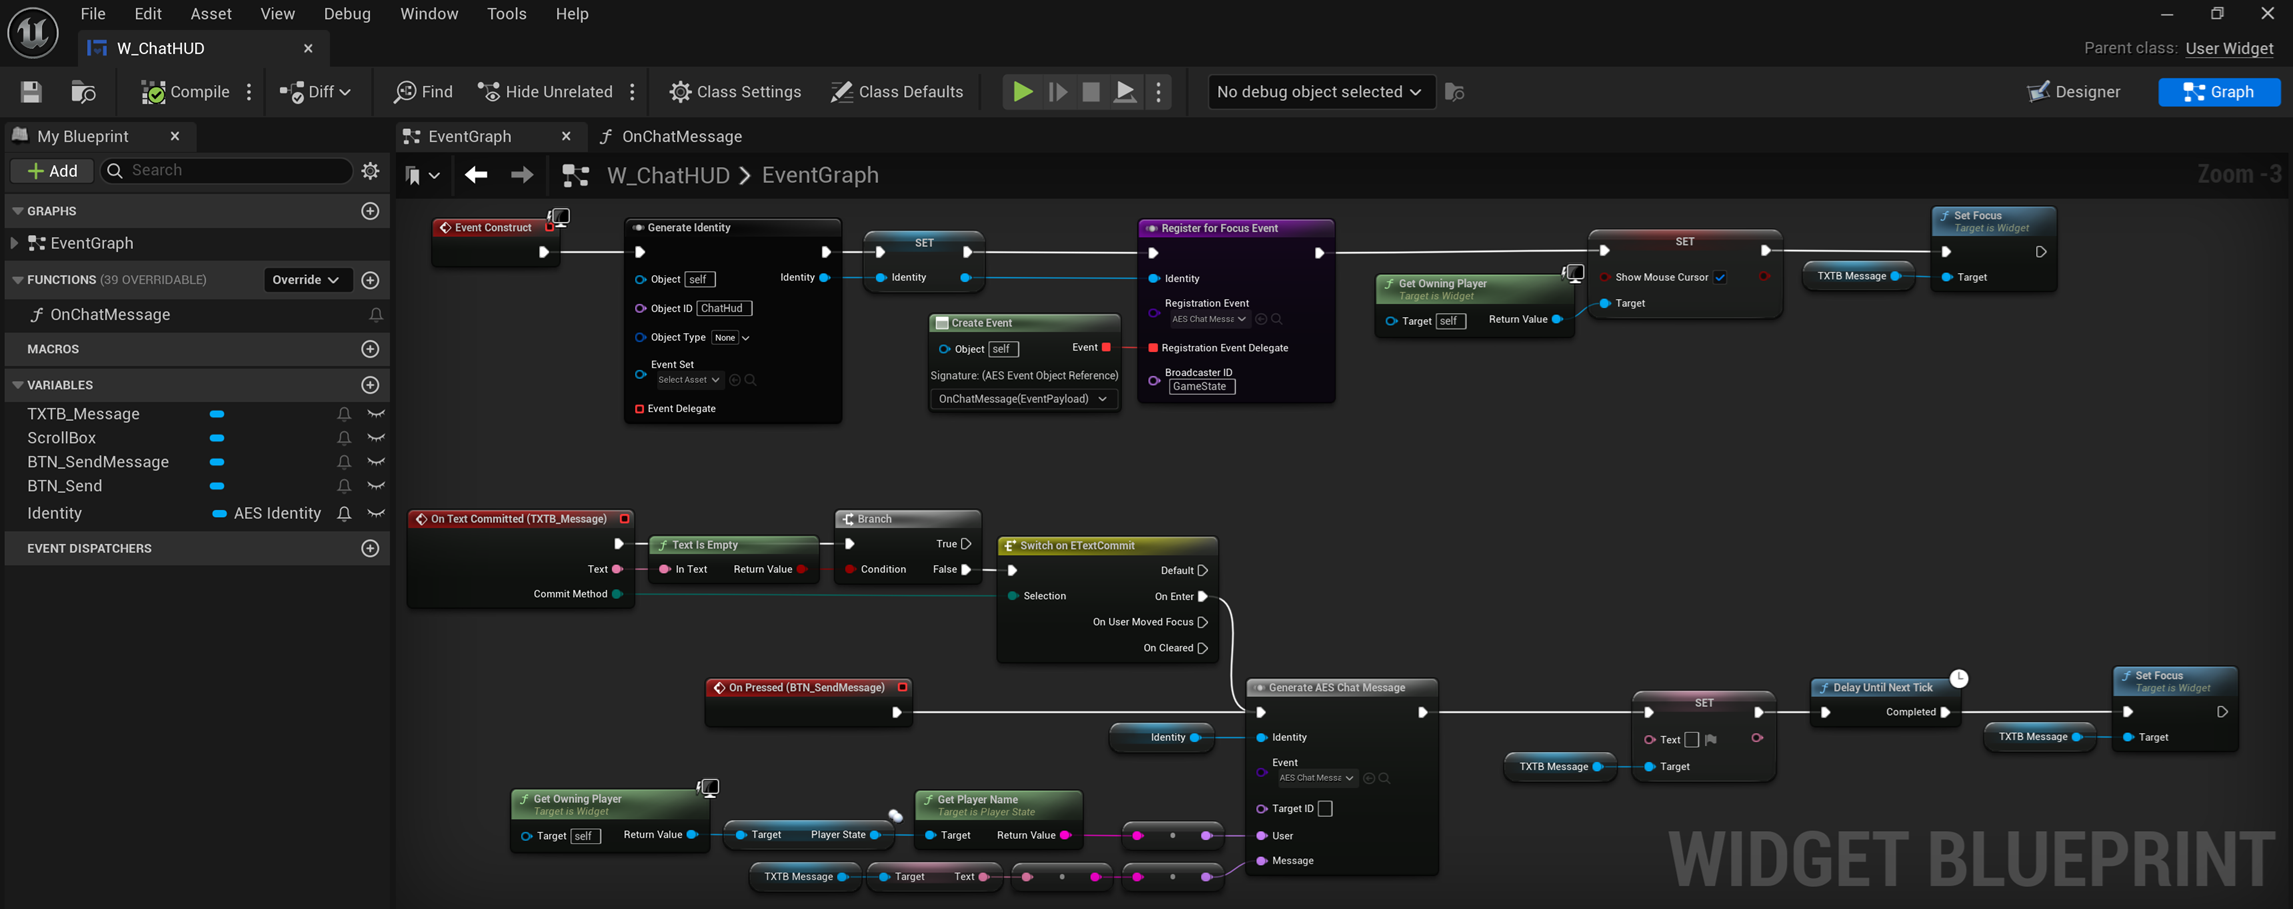Enable the Show Mouse Cursor checkbox

coord(1721,277)
